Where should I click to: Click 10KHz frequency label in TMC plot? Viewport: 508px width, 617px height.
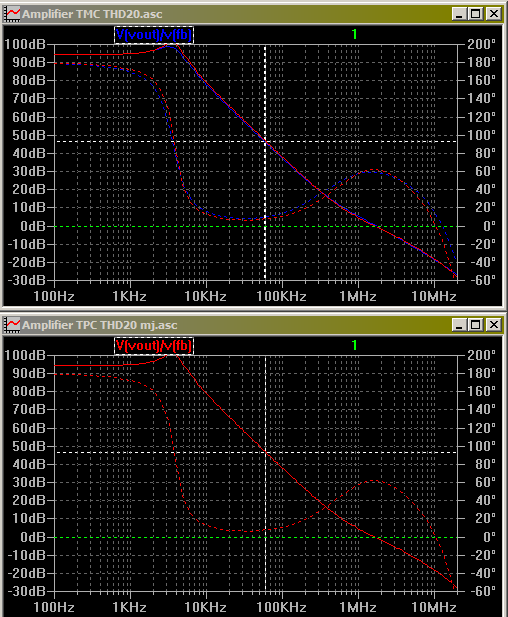coord(205,296)
